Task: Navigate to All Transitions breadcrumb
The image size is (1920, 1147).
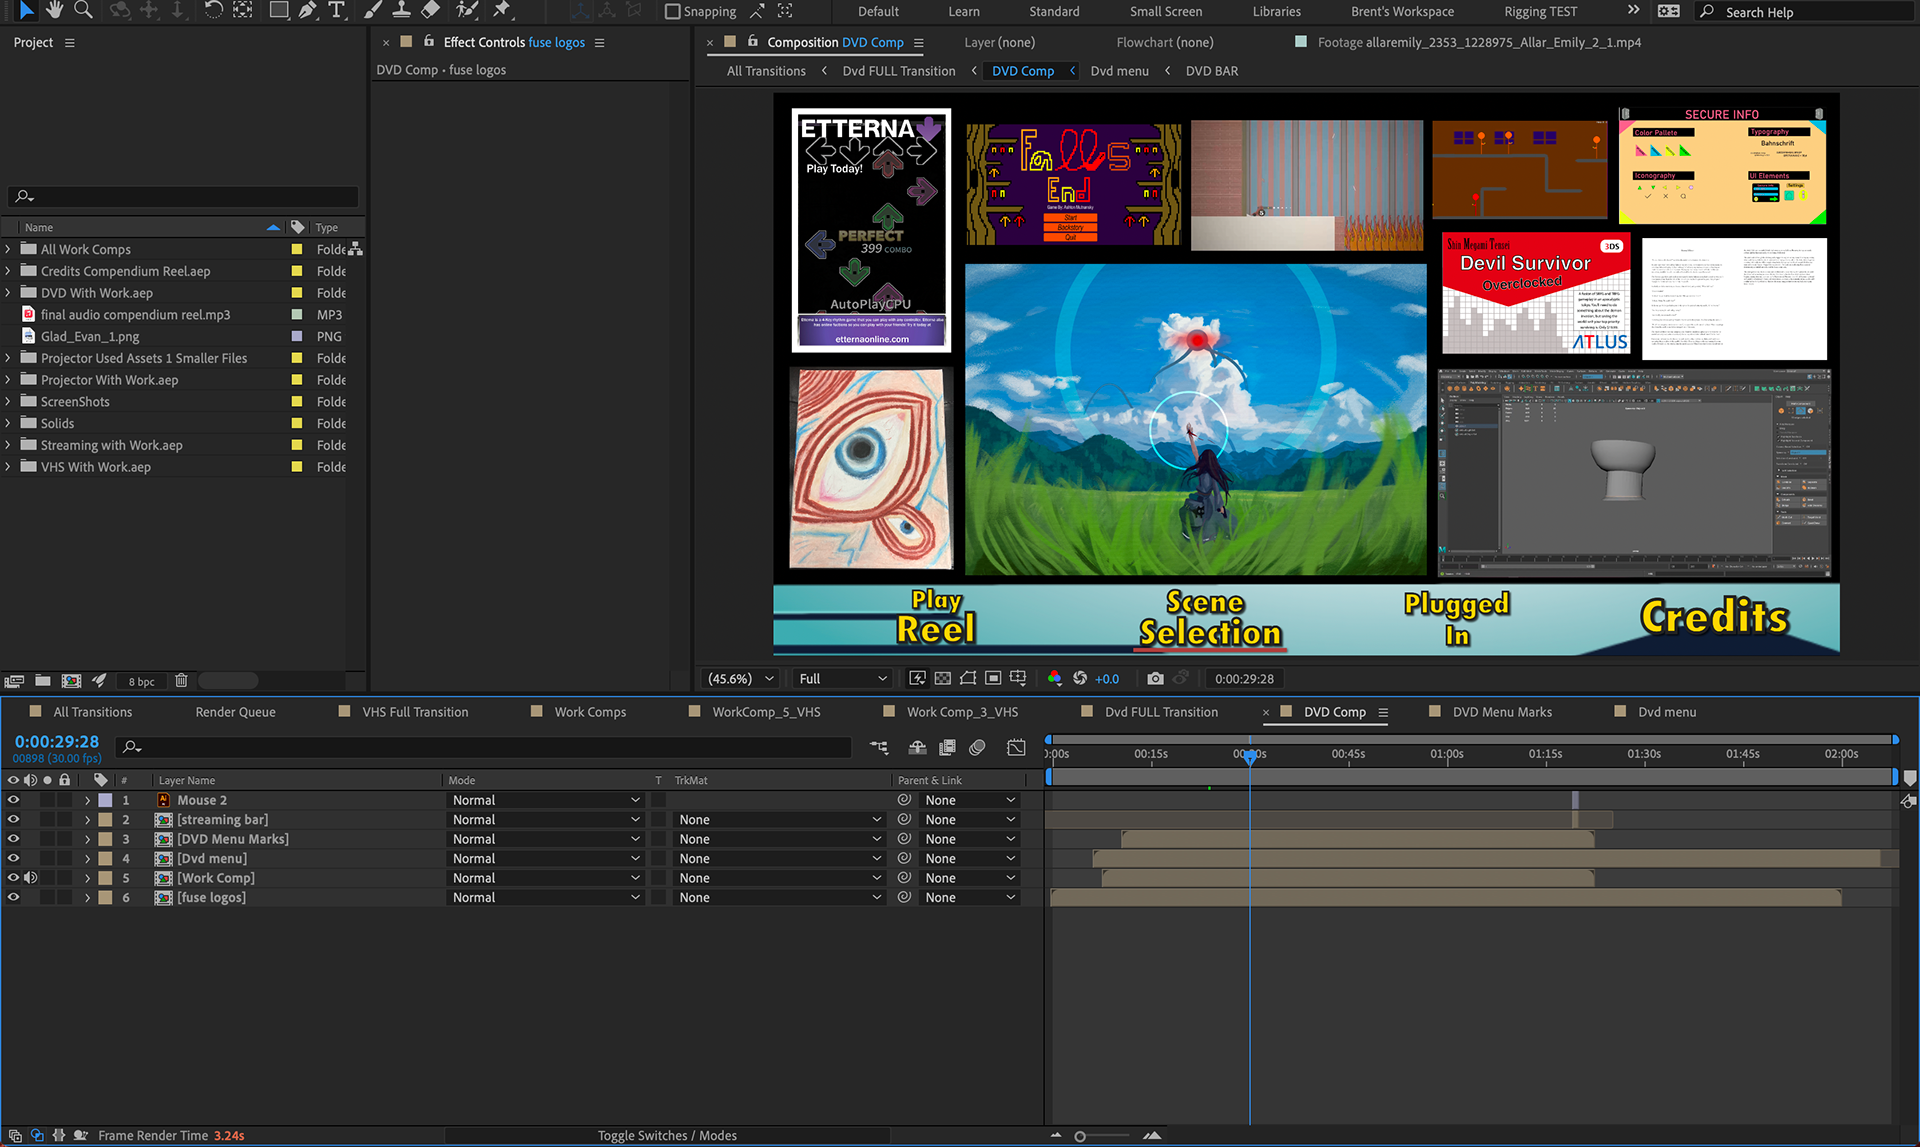Action: click(766, 71)
